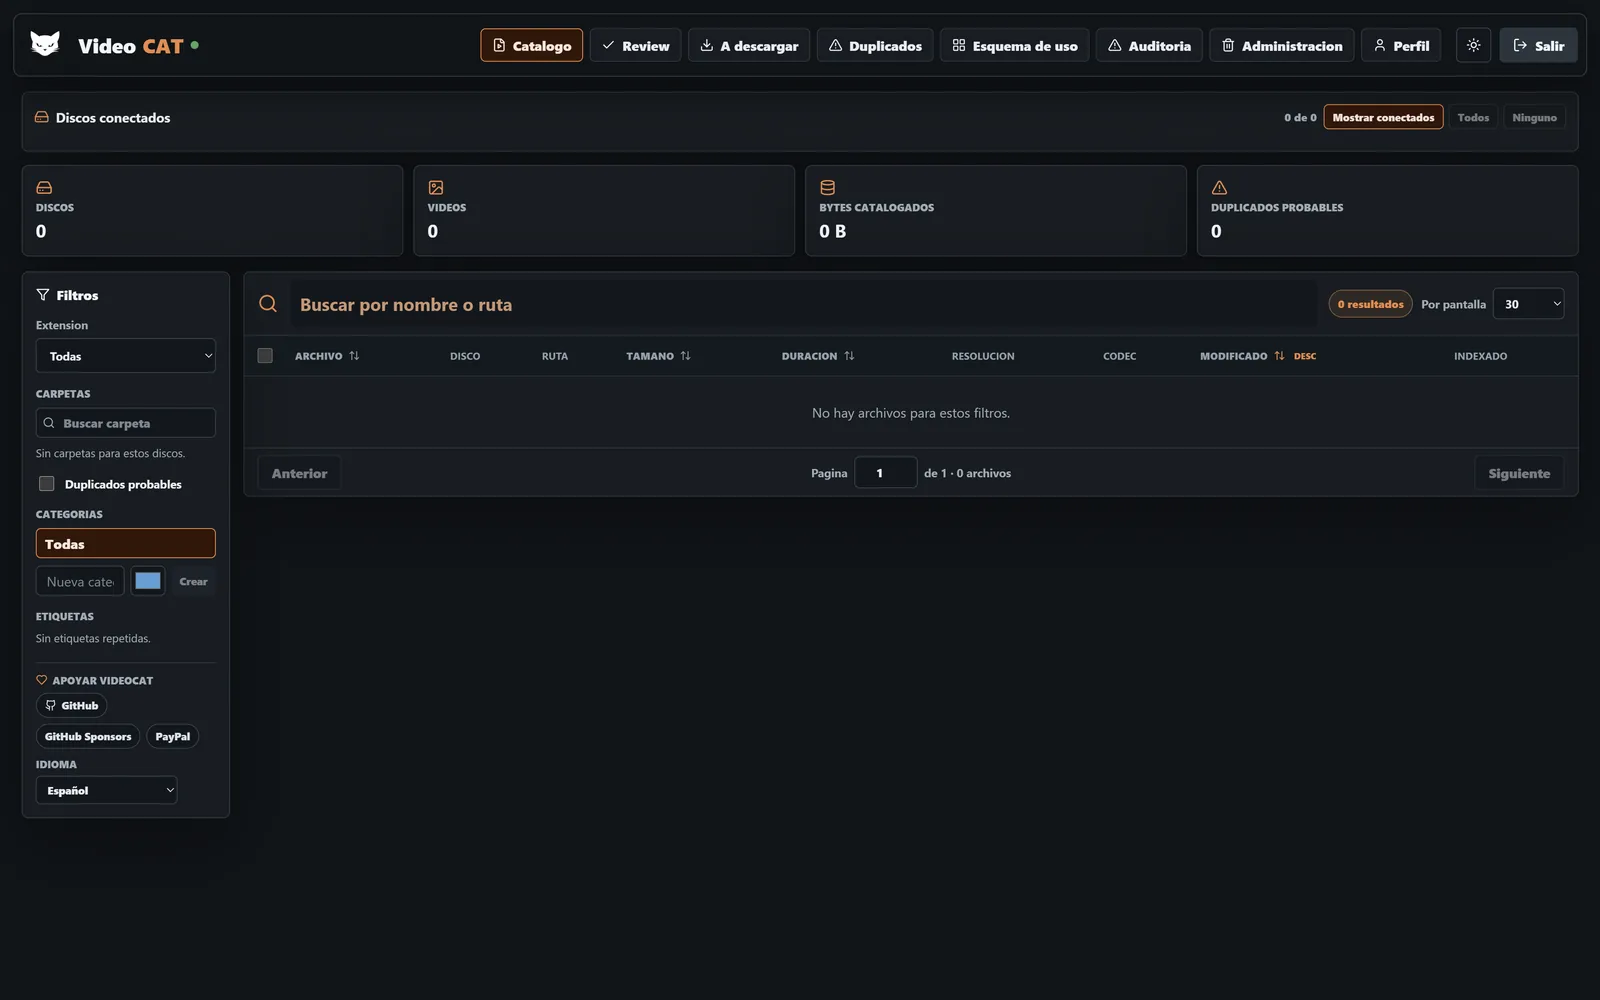Switch to Esquema de uso tab
1600x1000 pixels.
click(x=1014, y=45)
